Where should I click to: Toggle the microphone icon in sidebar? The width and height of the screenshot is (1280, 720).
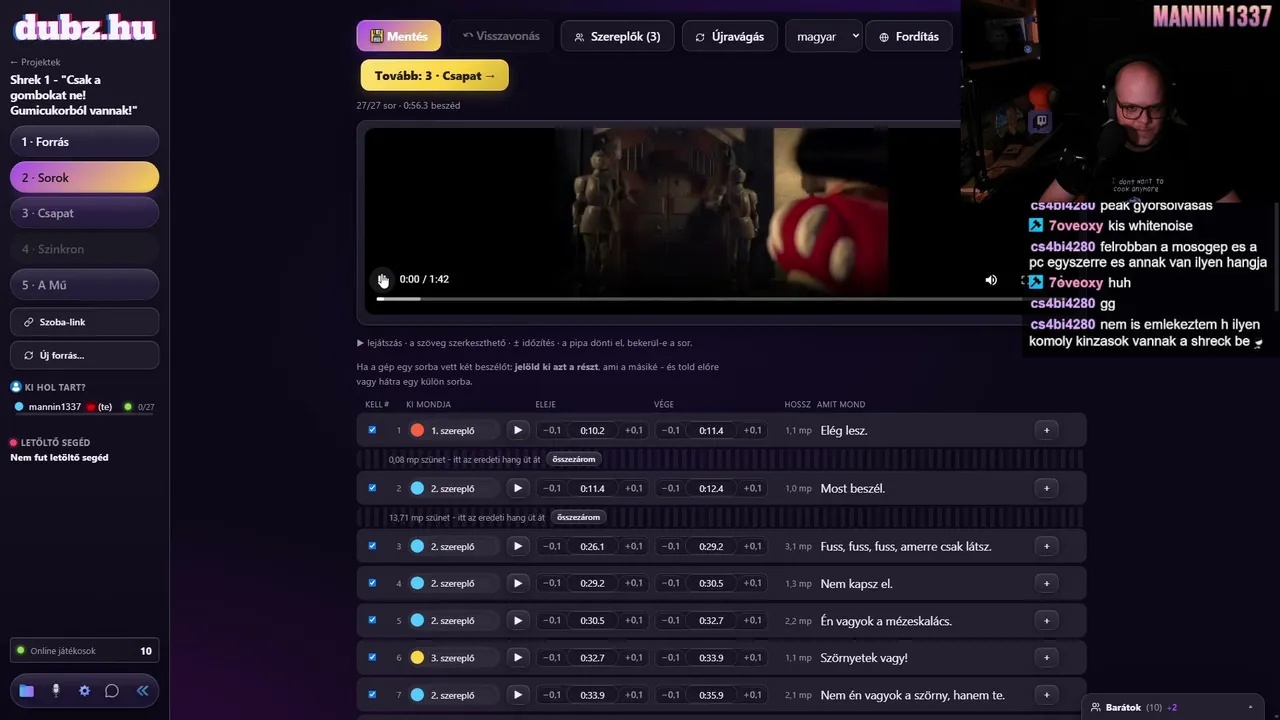[56, 691]
